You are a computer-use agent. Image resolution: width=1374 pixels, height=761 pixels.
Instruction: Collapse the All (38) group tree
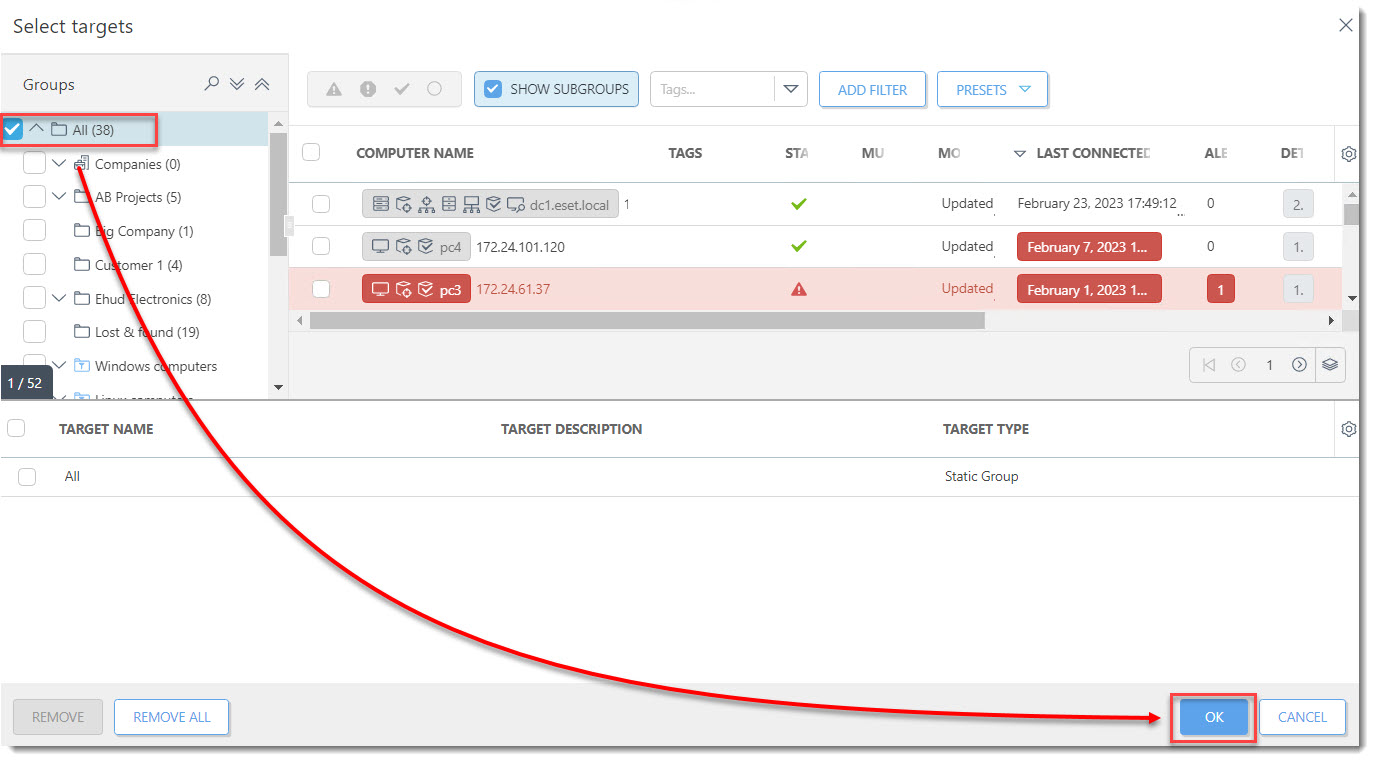coord(36,129)
